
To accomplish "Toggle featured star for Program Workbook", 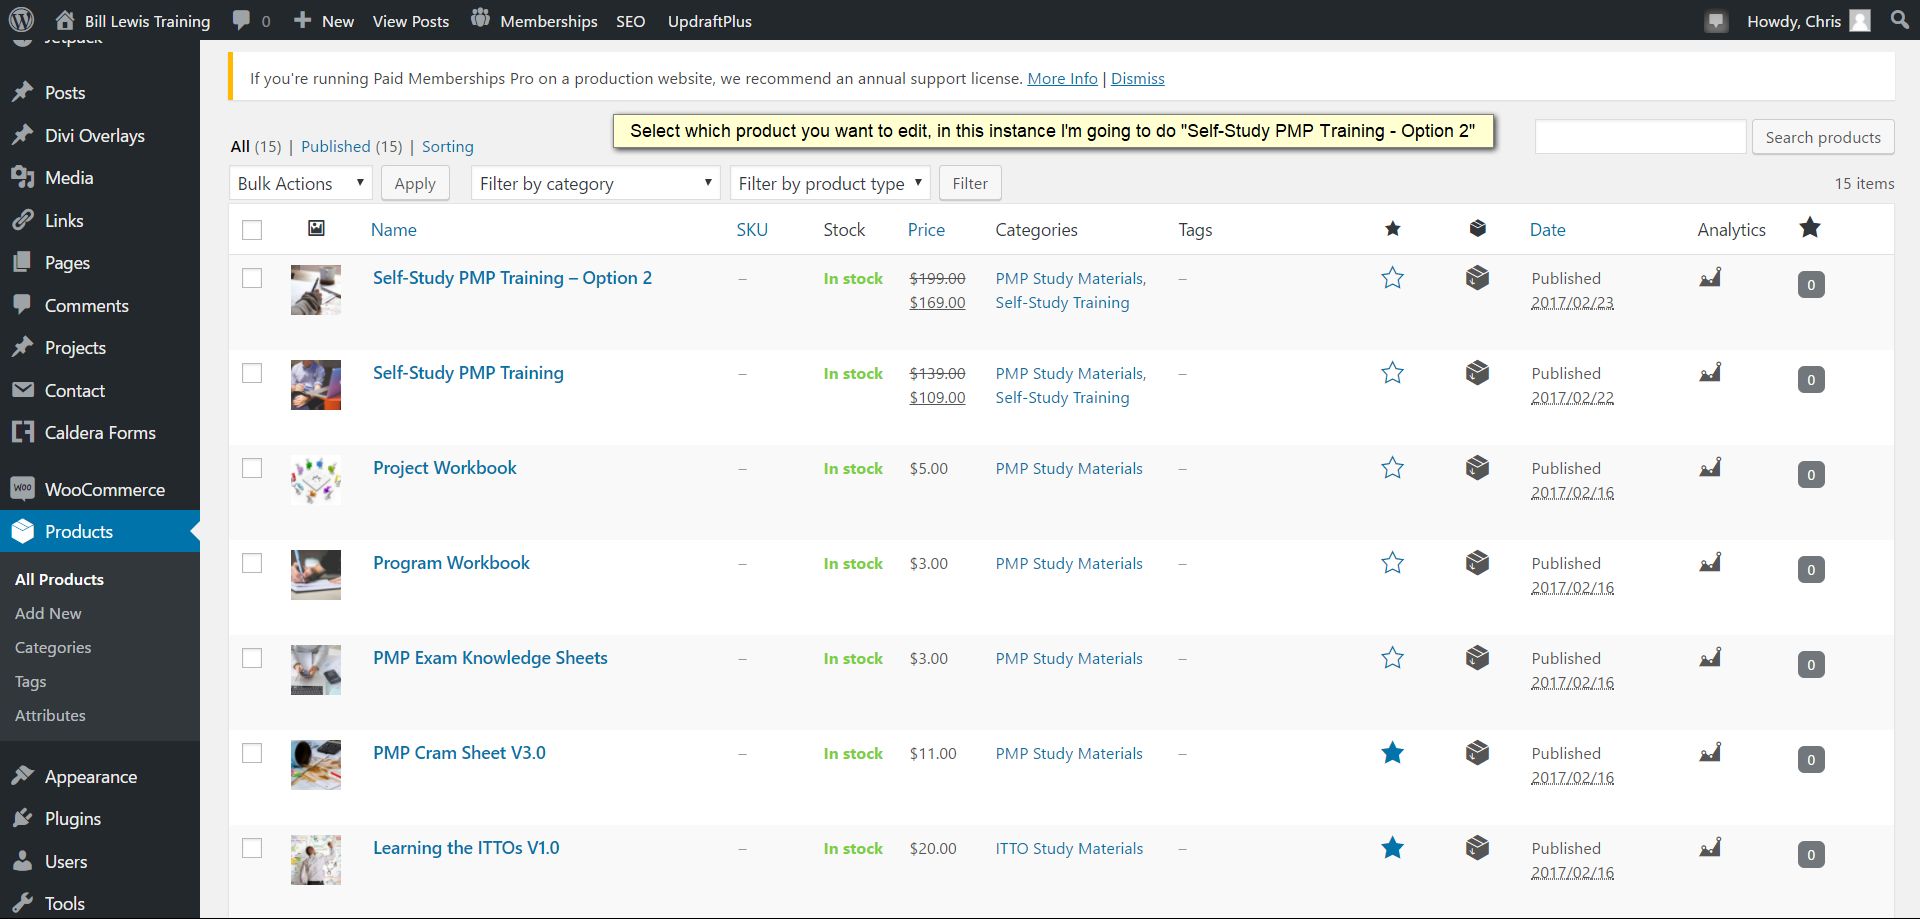I will [x=1392, y=563].
